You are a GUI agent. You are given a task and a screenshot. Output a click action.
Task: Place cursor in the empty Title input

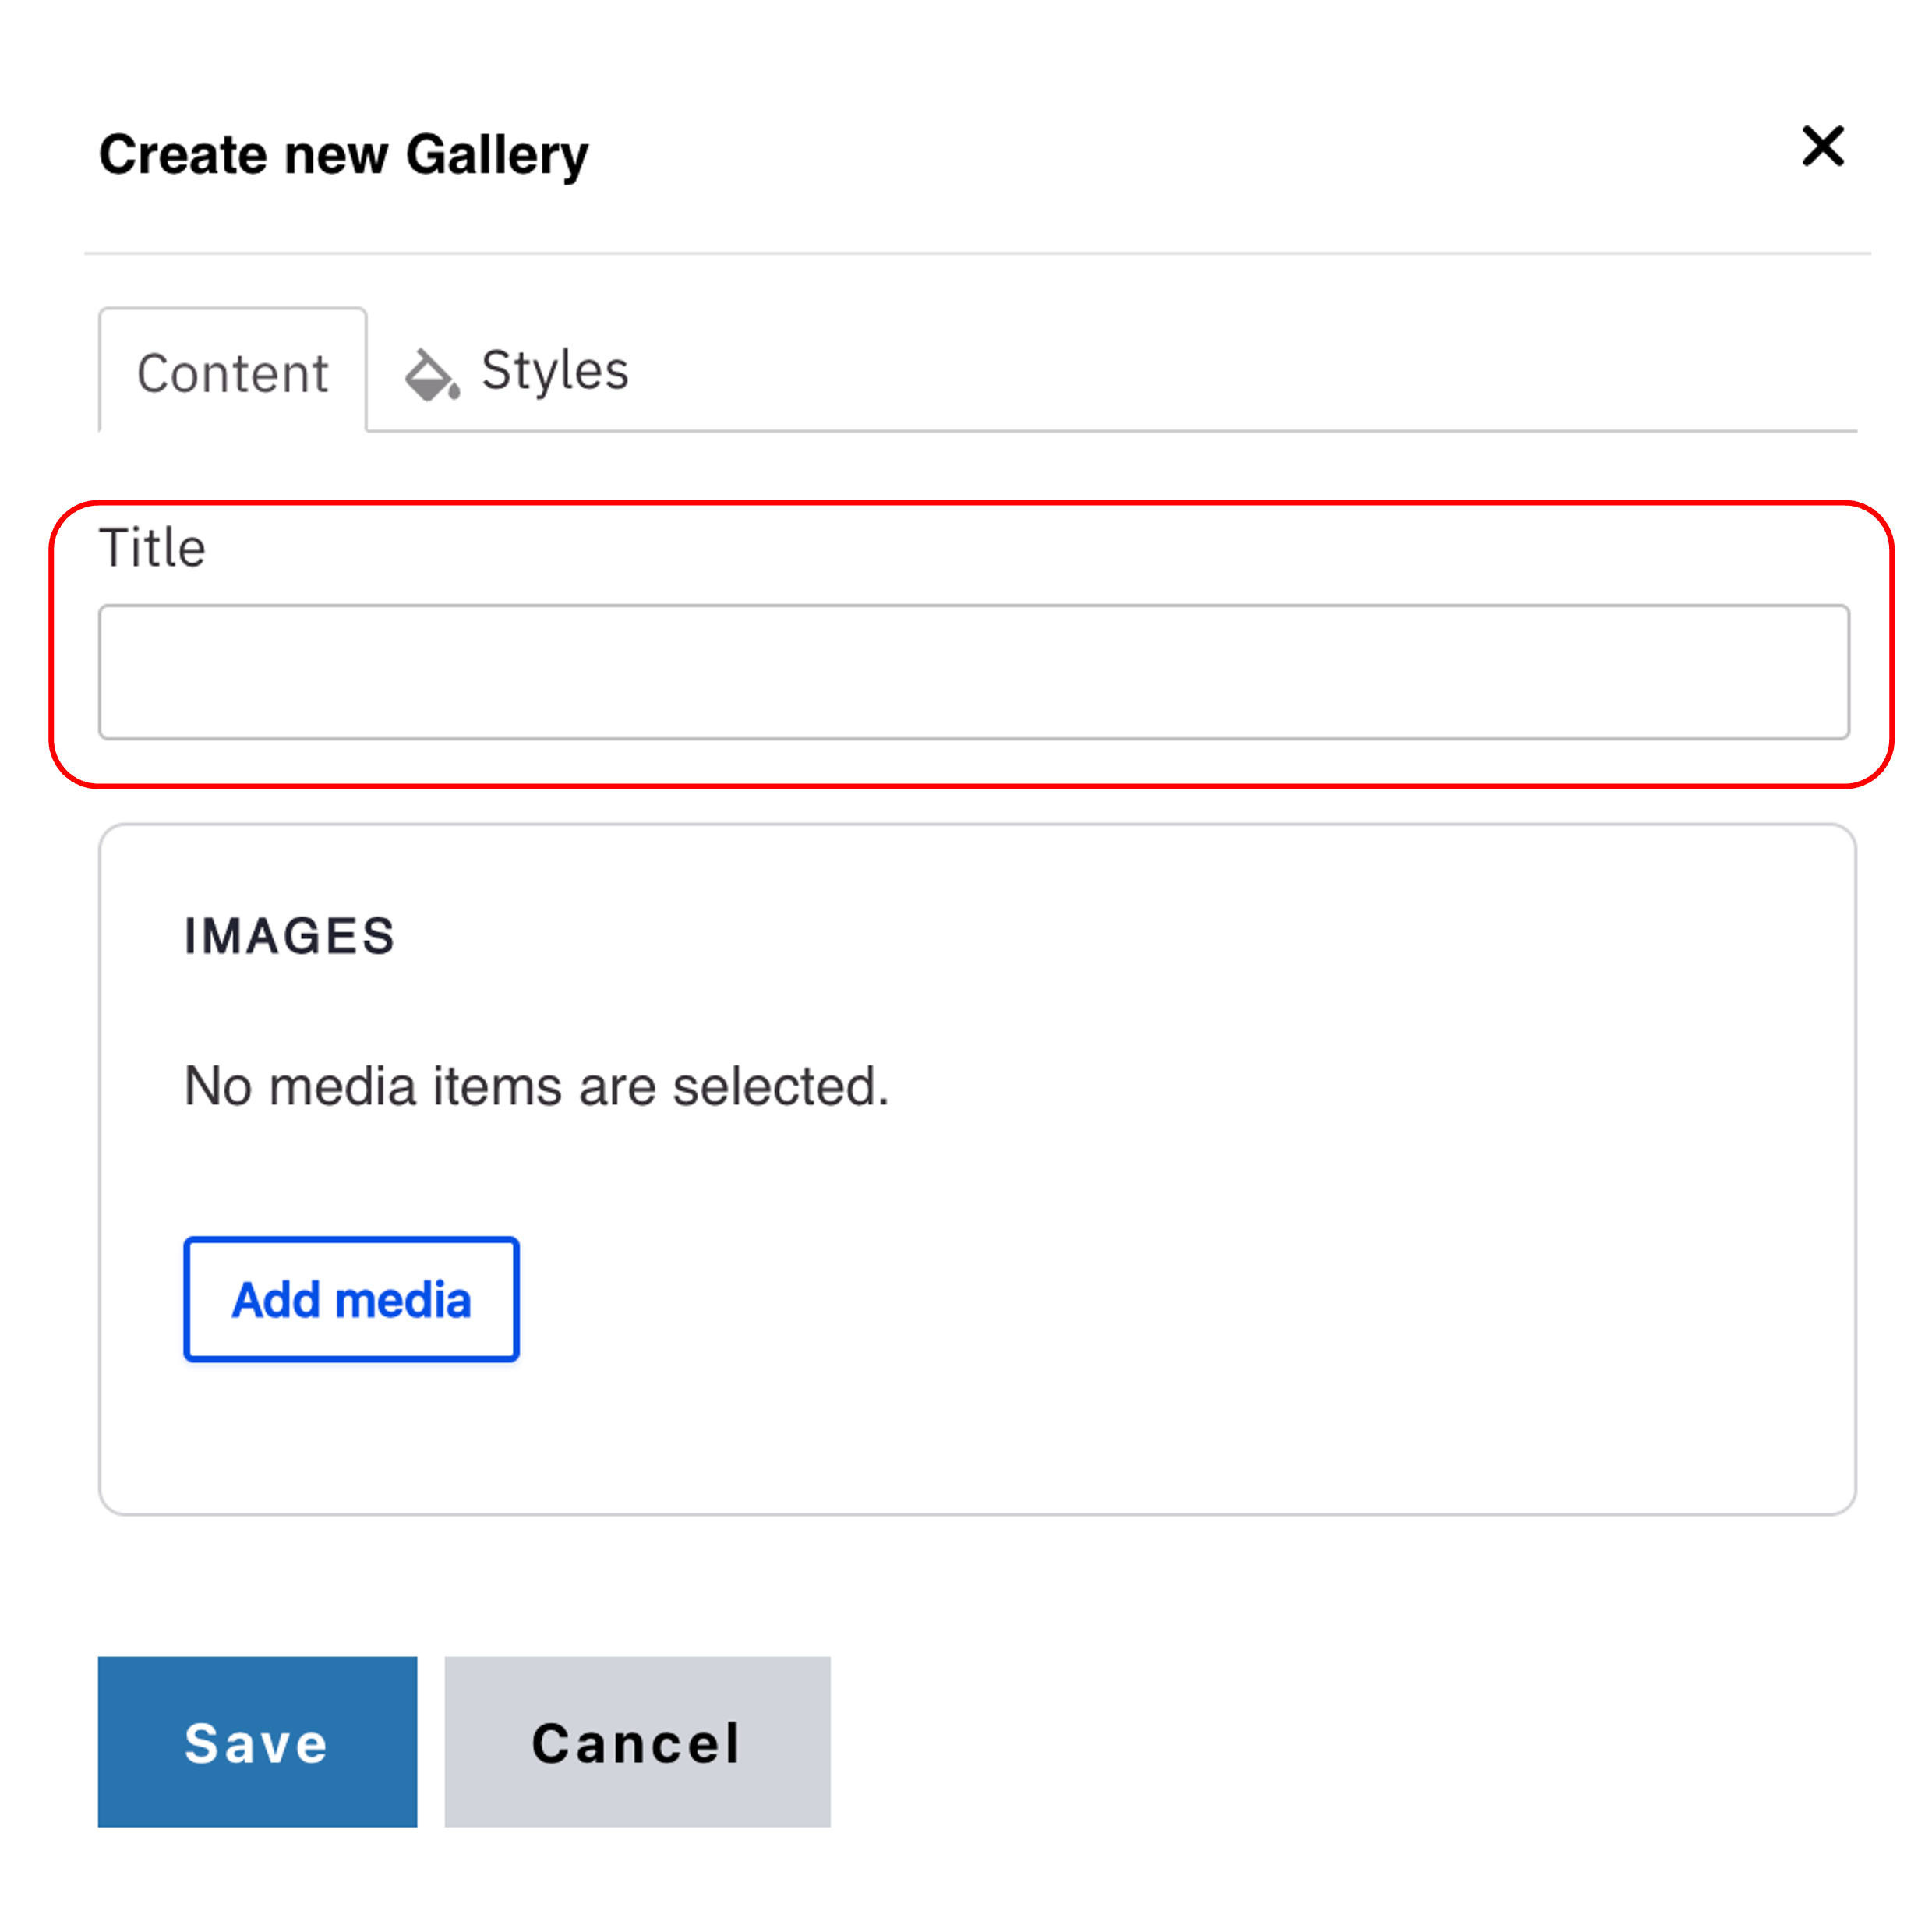pos(973,672)
